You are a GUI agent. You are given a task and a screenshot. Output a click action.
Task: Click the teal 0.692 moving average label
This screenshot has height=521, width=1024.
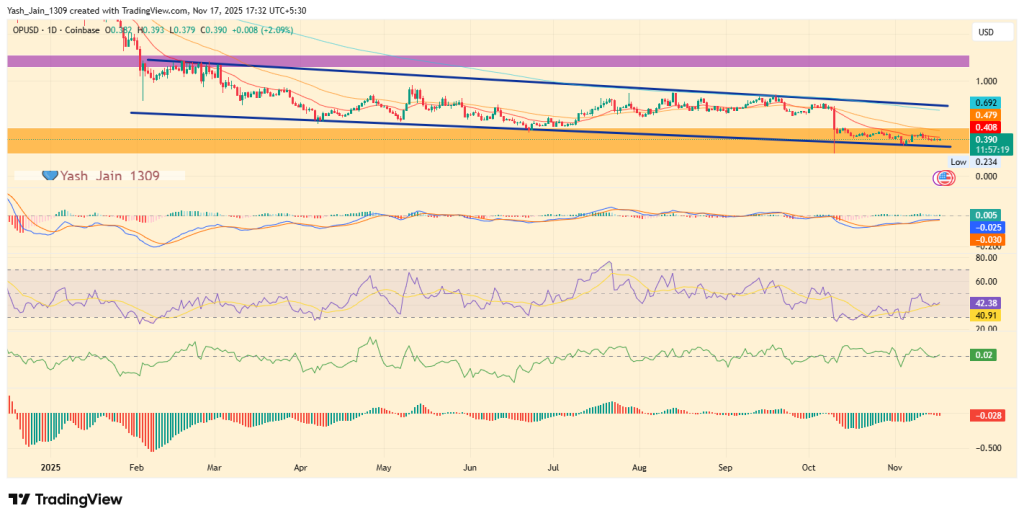point(984,103)
